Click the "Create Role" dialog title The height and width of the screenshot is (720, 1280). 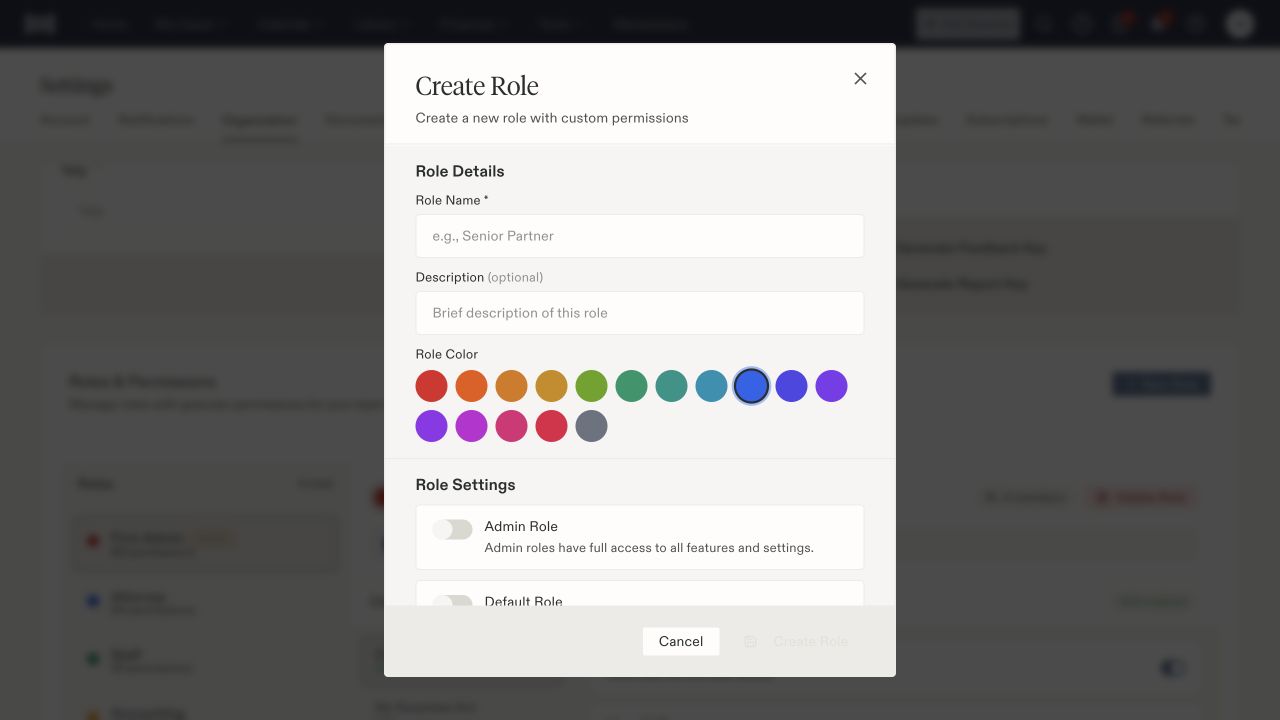click(477, 86)
